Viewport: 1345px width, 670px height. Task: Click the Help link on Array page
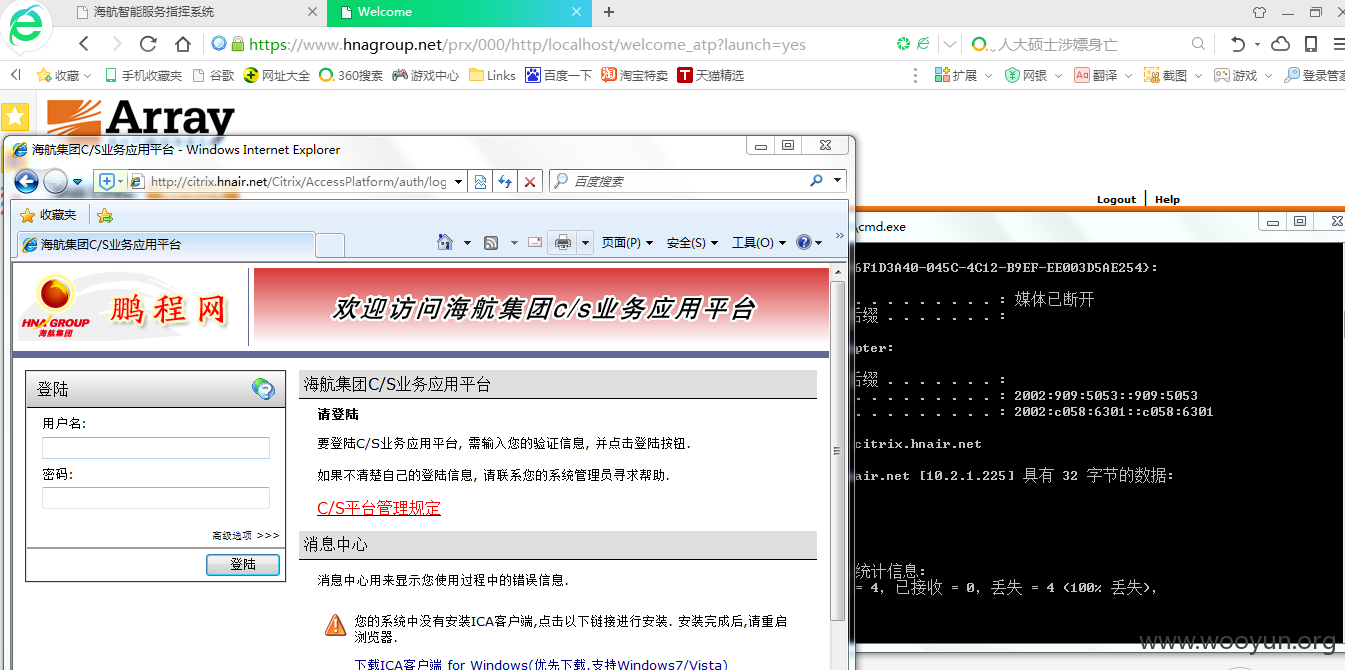tap(1167, 199)
